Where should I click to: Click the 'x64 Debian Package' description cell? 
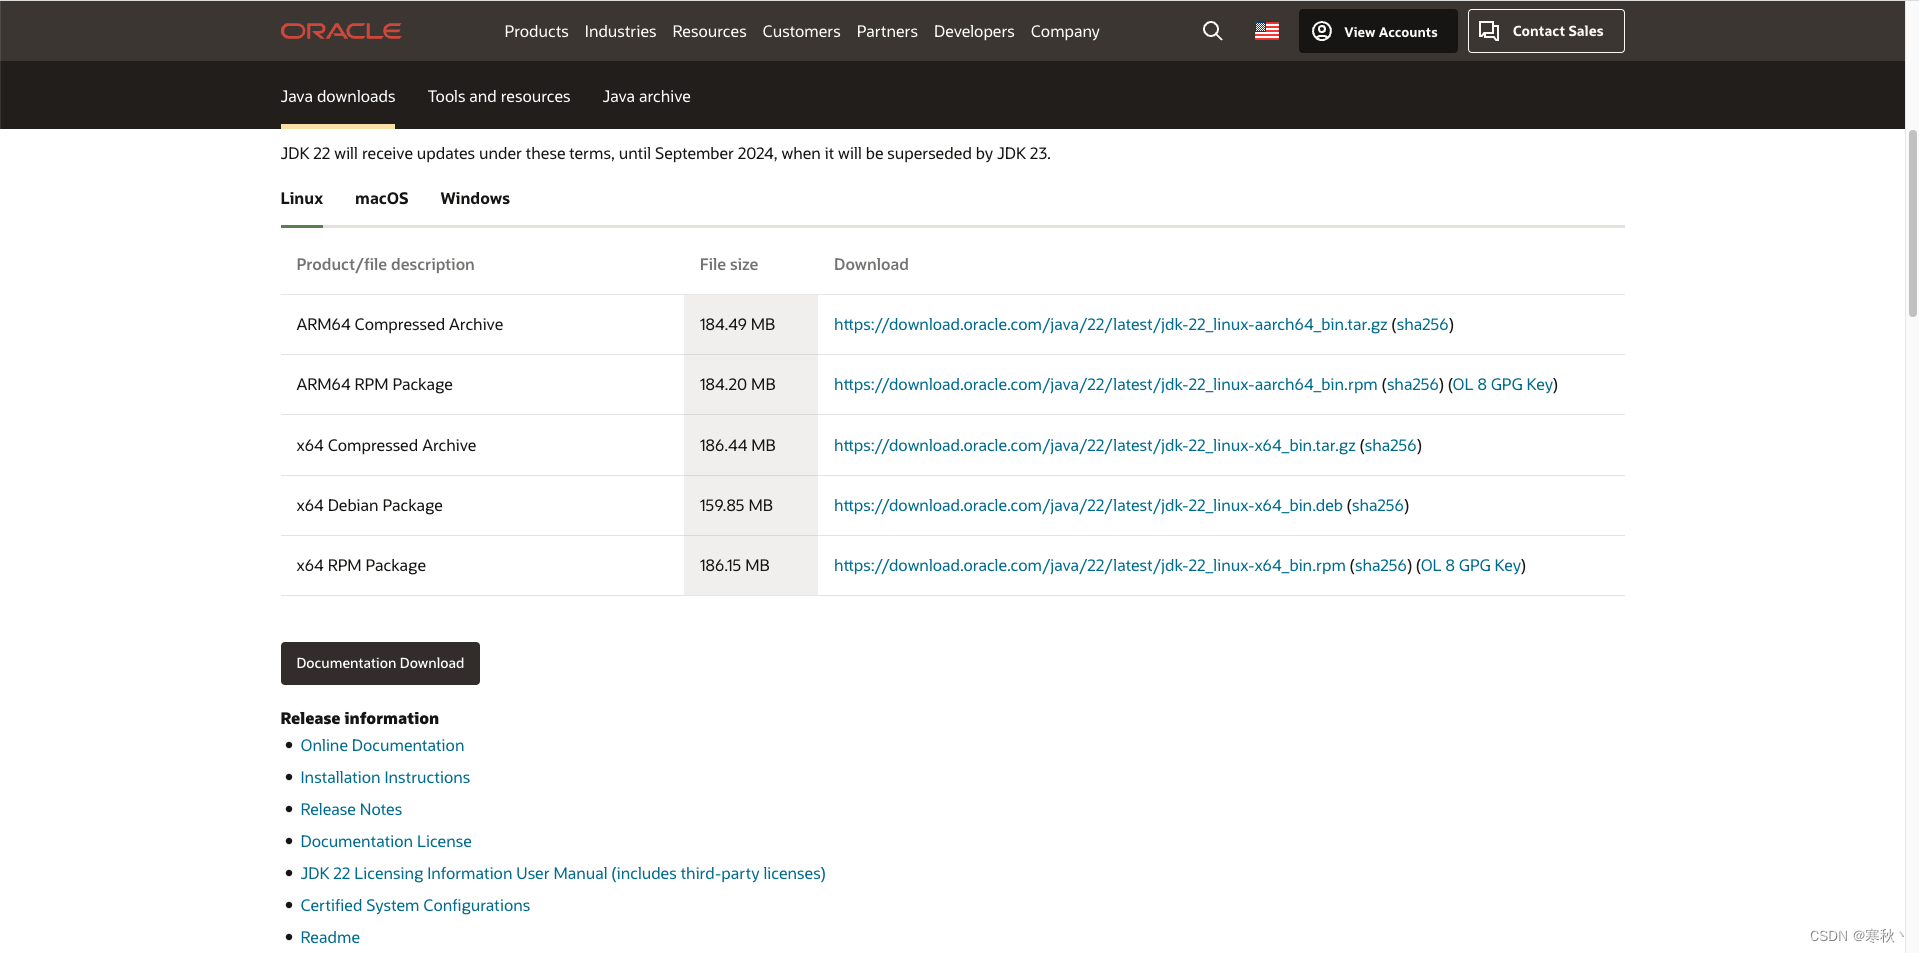pyautogui.click(x=482, y=505)
